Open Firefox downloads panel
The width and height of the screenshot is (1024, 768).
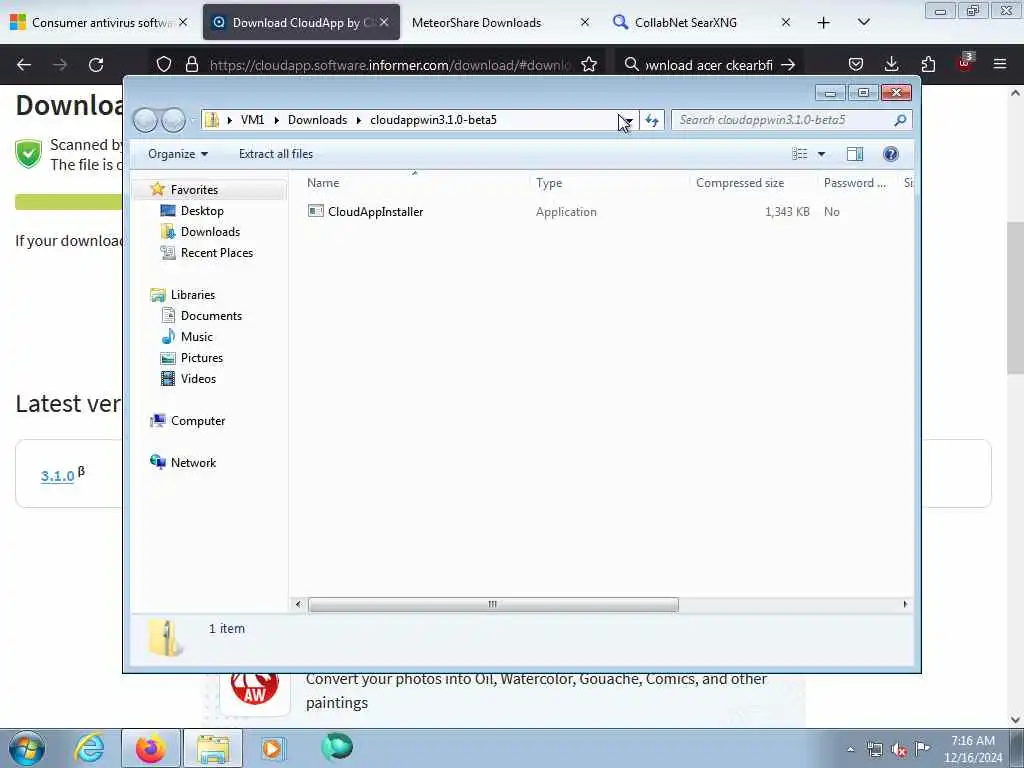point(891,65)
